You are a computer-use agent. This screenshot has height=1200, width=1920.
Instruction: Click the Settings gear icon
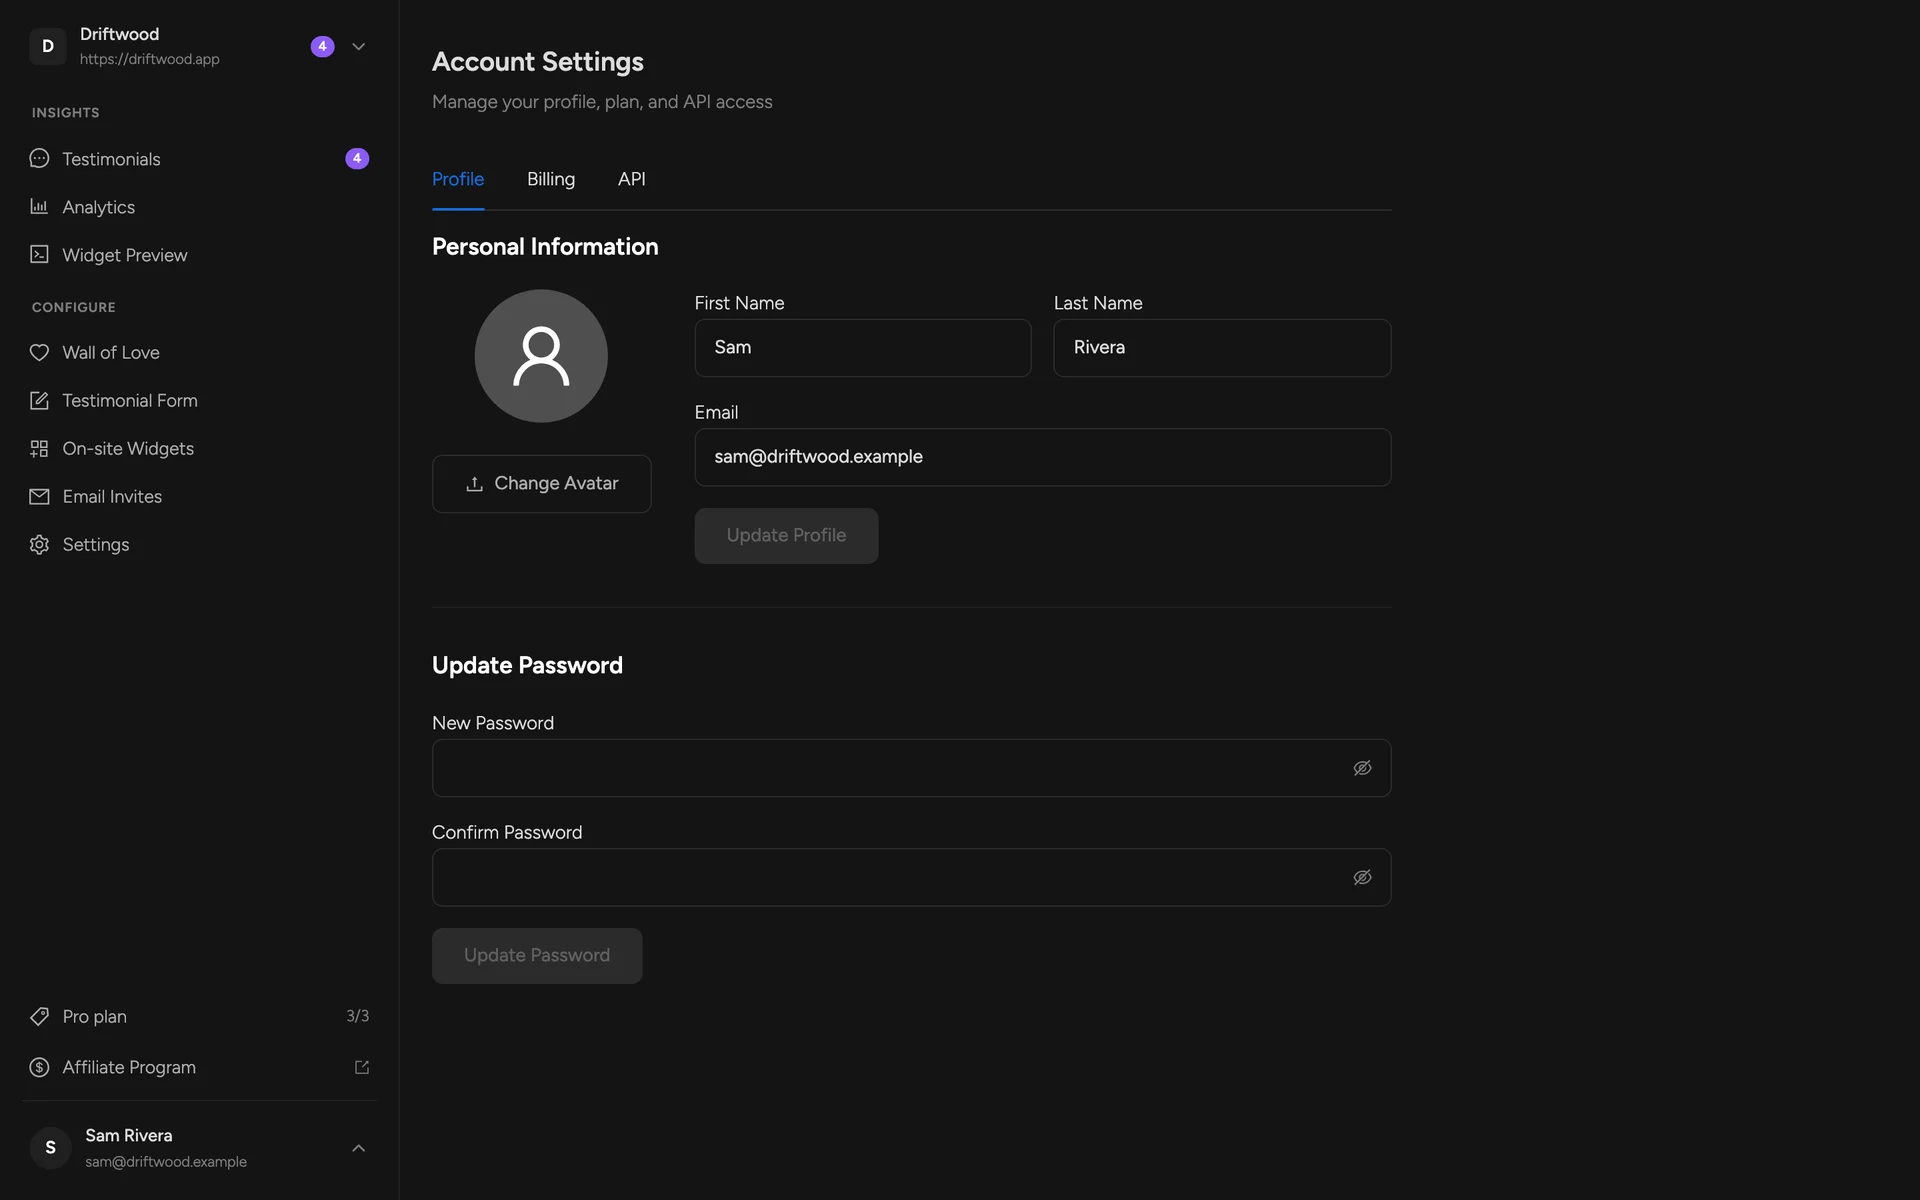39,545
